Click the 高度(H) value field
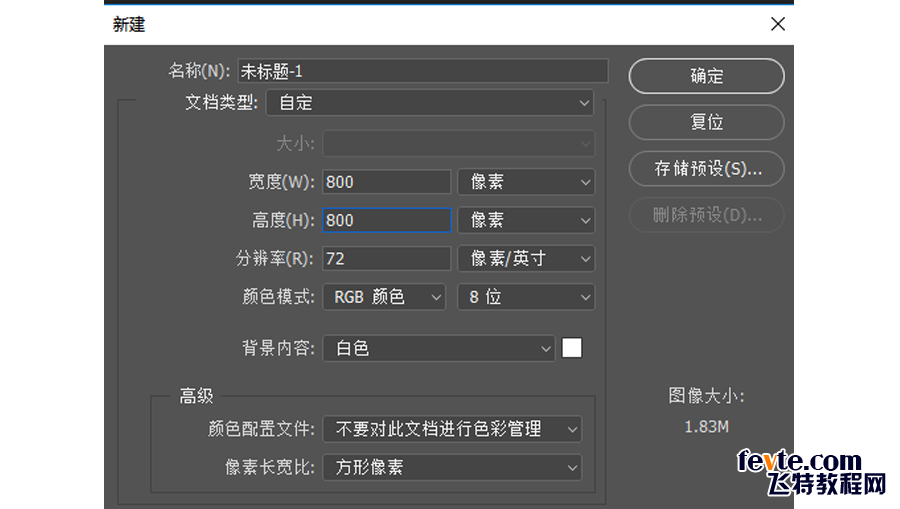Screen dimensions: 900x509 pyautogui.click(x=386, y=220)
